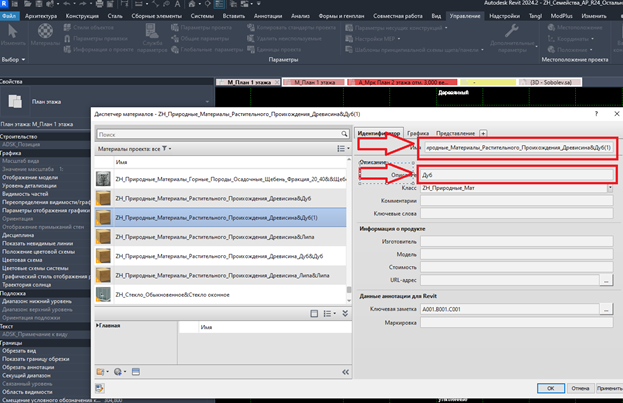623x403 pixels.
Task: Open Единицы проекта in the ribbon
Action: [x=274, y=49]
